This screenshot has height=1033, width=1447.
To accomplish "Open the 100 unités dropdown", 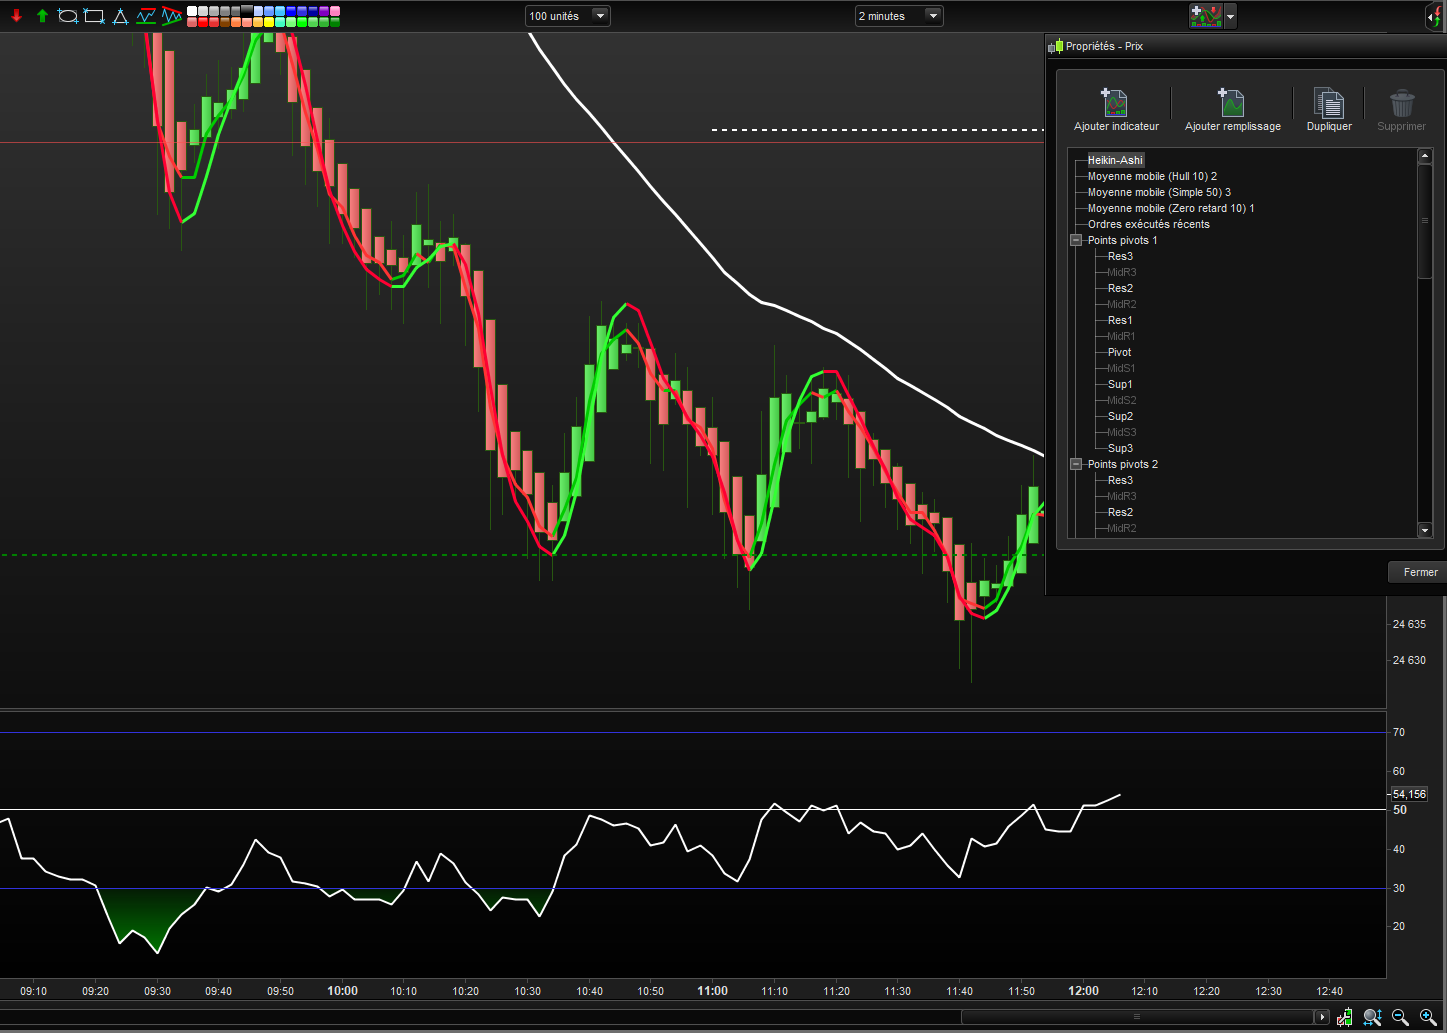I will point(599,16).
